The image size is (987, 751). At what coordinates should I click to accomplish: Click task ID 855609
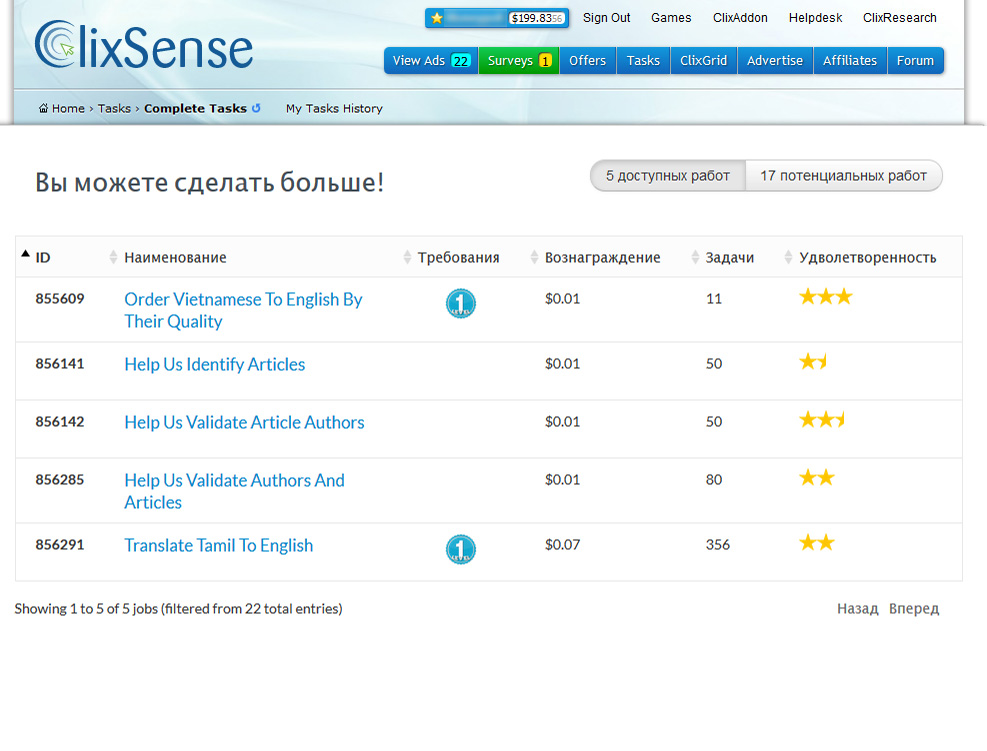[60, 298]
